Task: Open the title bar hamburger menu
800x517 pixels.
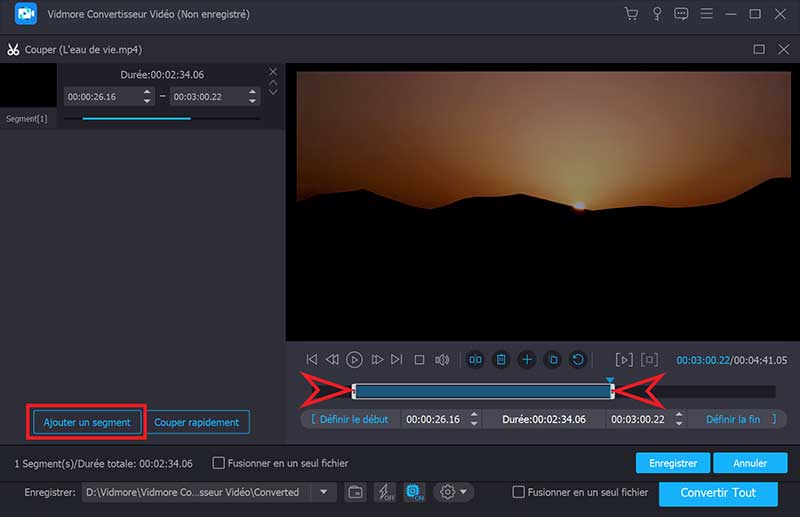Action: point(707,14)
